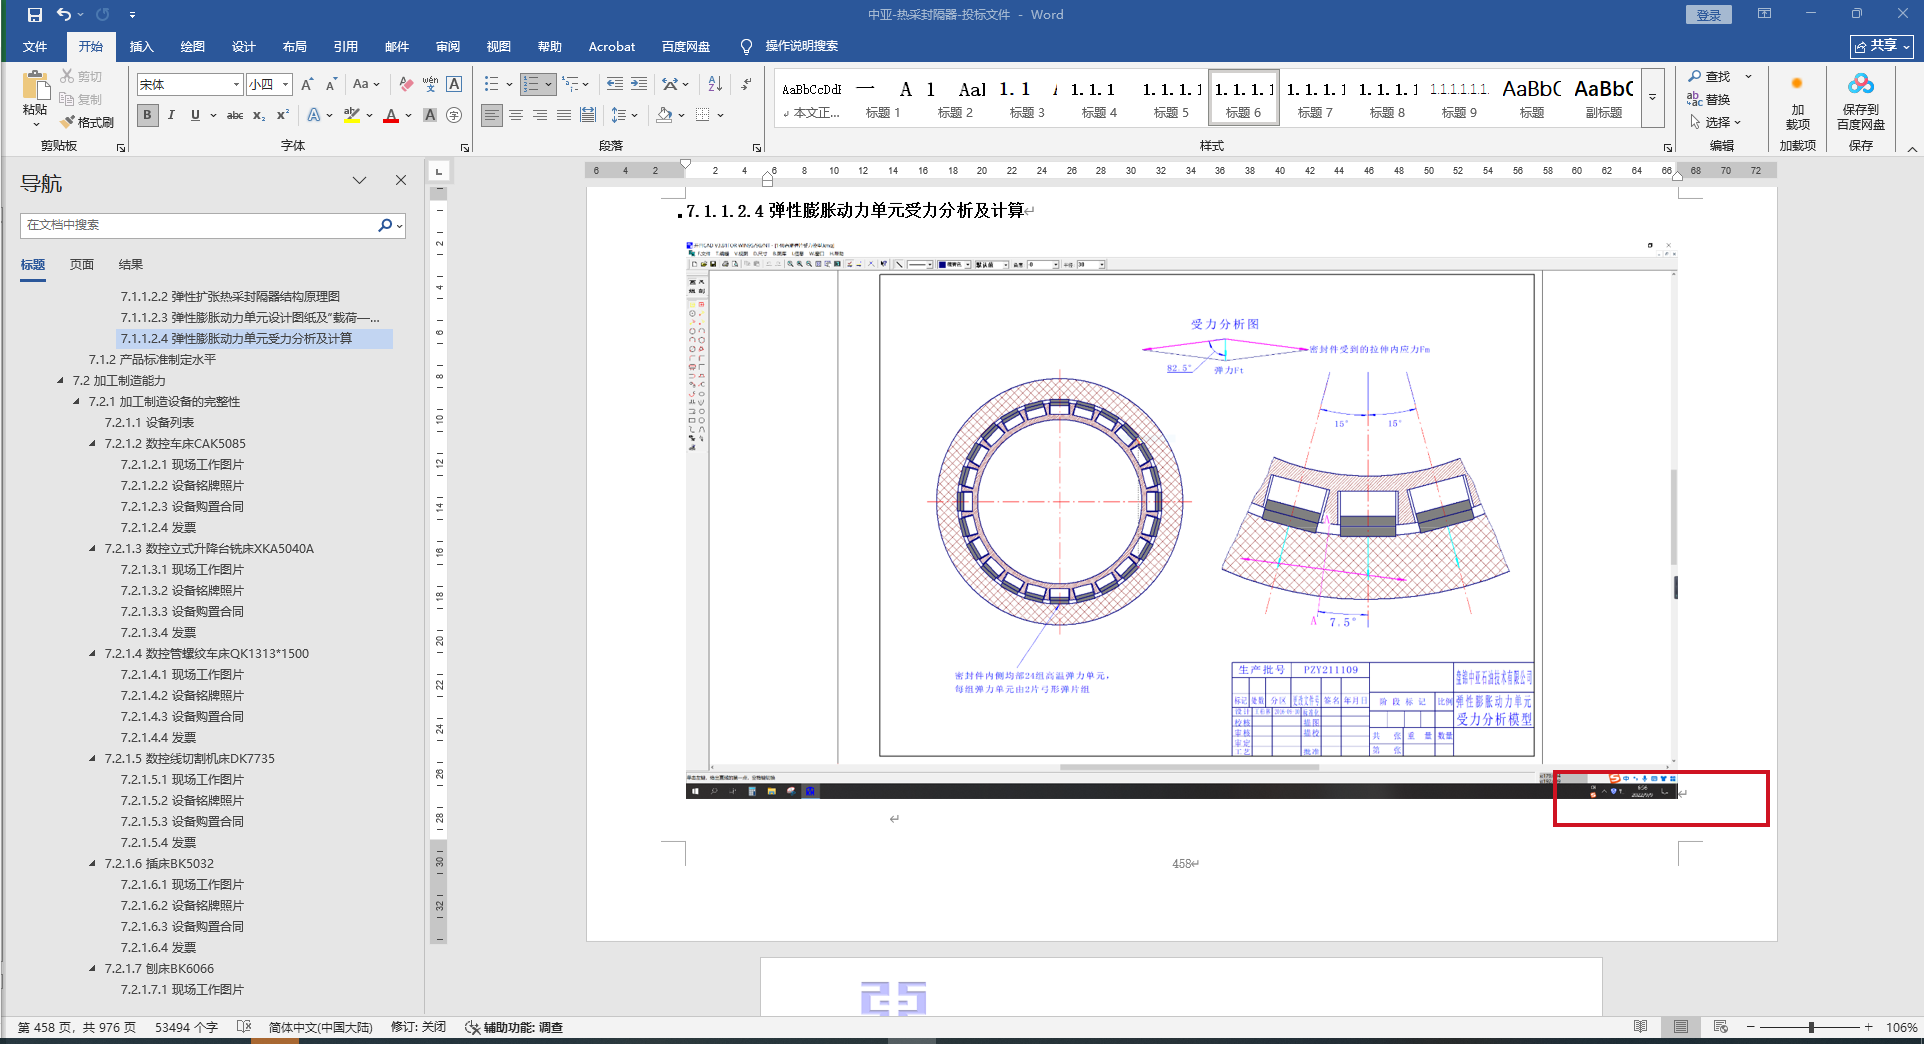Toggle italic formatting
This screenshot has height=1044, width=1924.
click(x=171, y=115)
